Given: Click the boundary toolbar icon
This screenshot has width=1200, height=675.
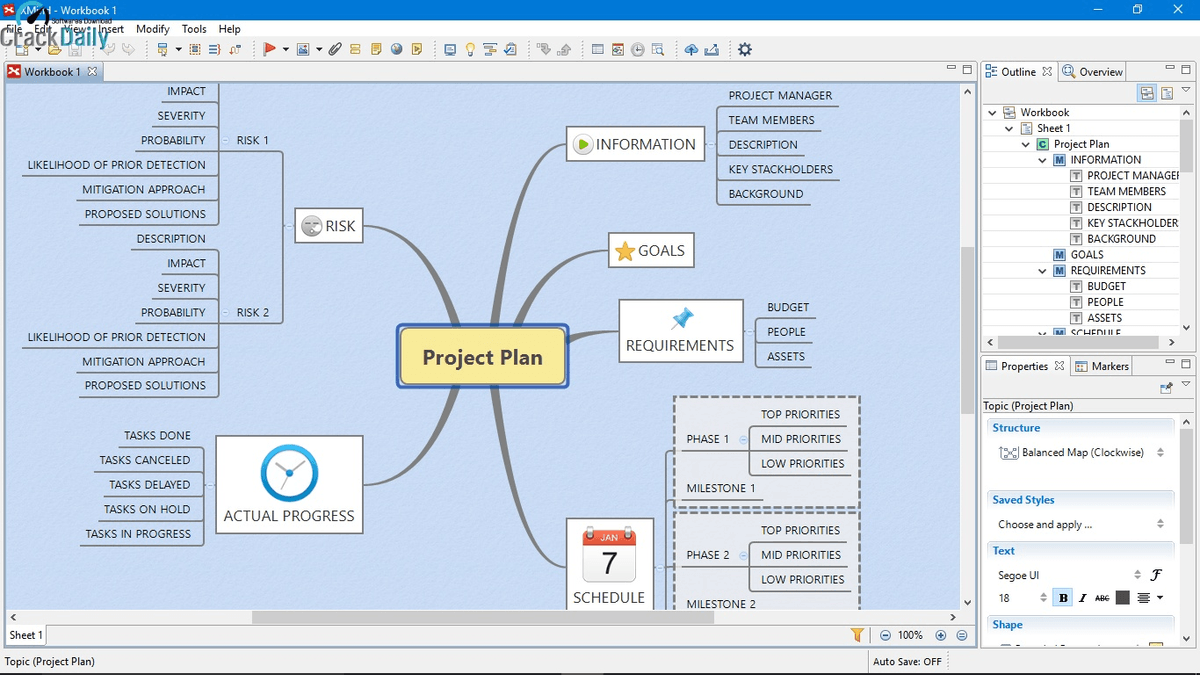Looking at the screenshot, I should (195, 49).
